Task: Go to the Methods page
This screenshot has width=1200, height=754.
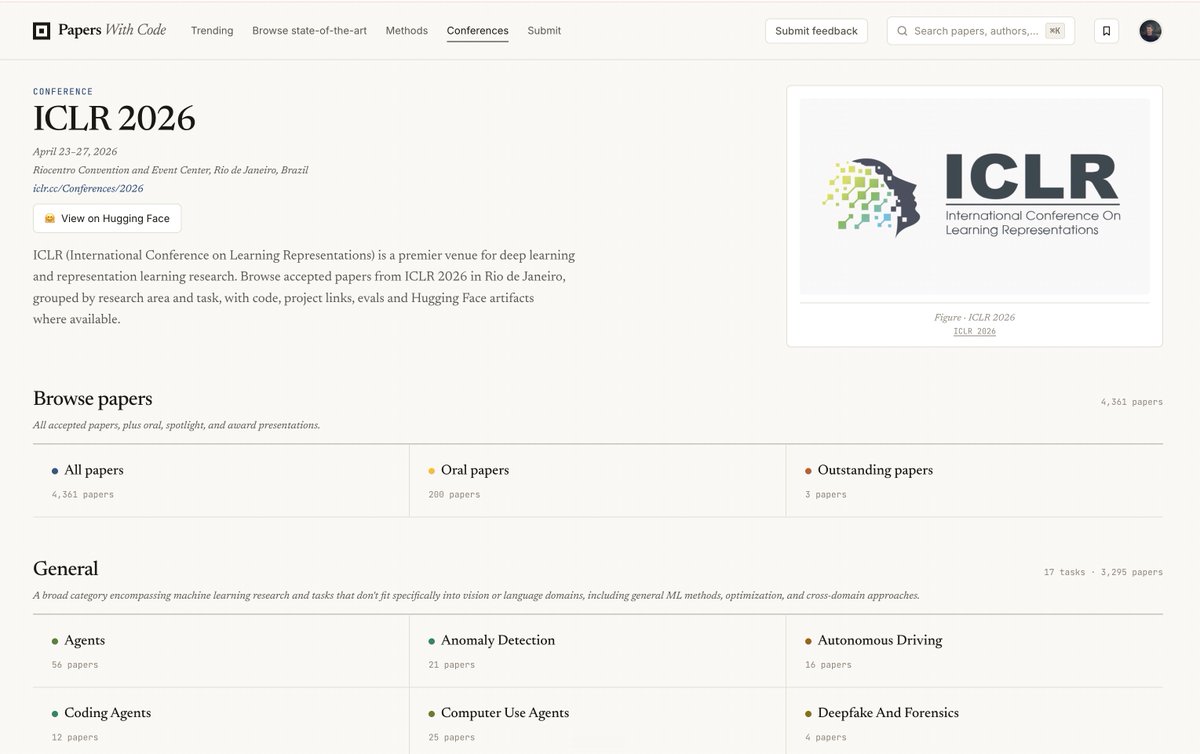Action: click(x=407, y=31)
